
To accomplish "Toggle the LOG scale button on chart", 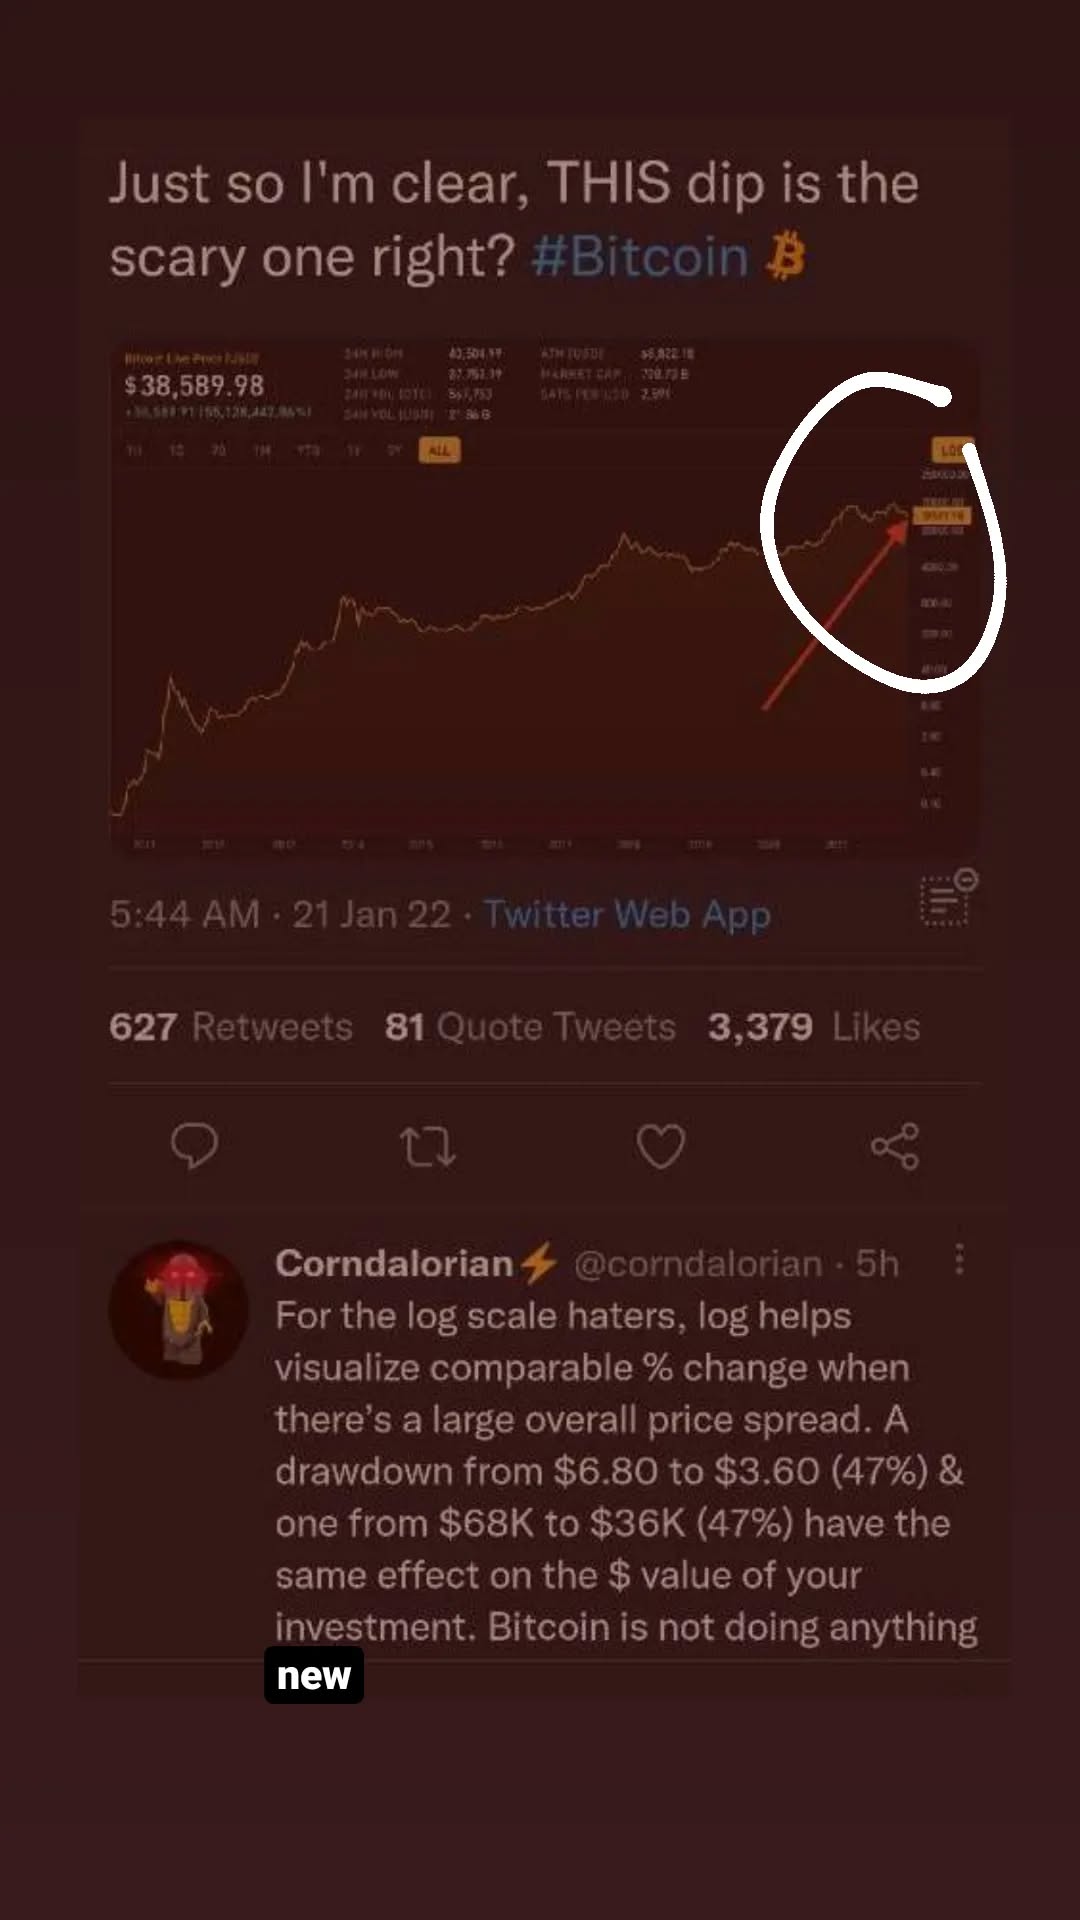I will pos(948,450).
